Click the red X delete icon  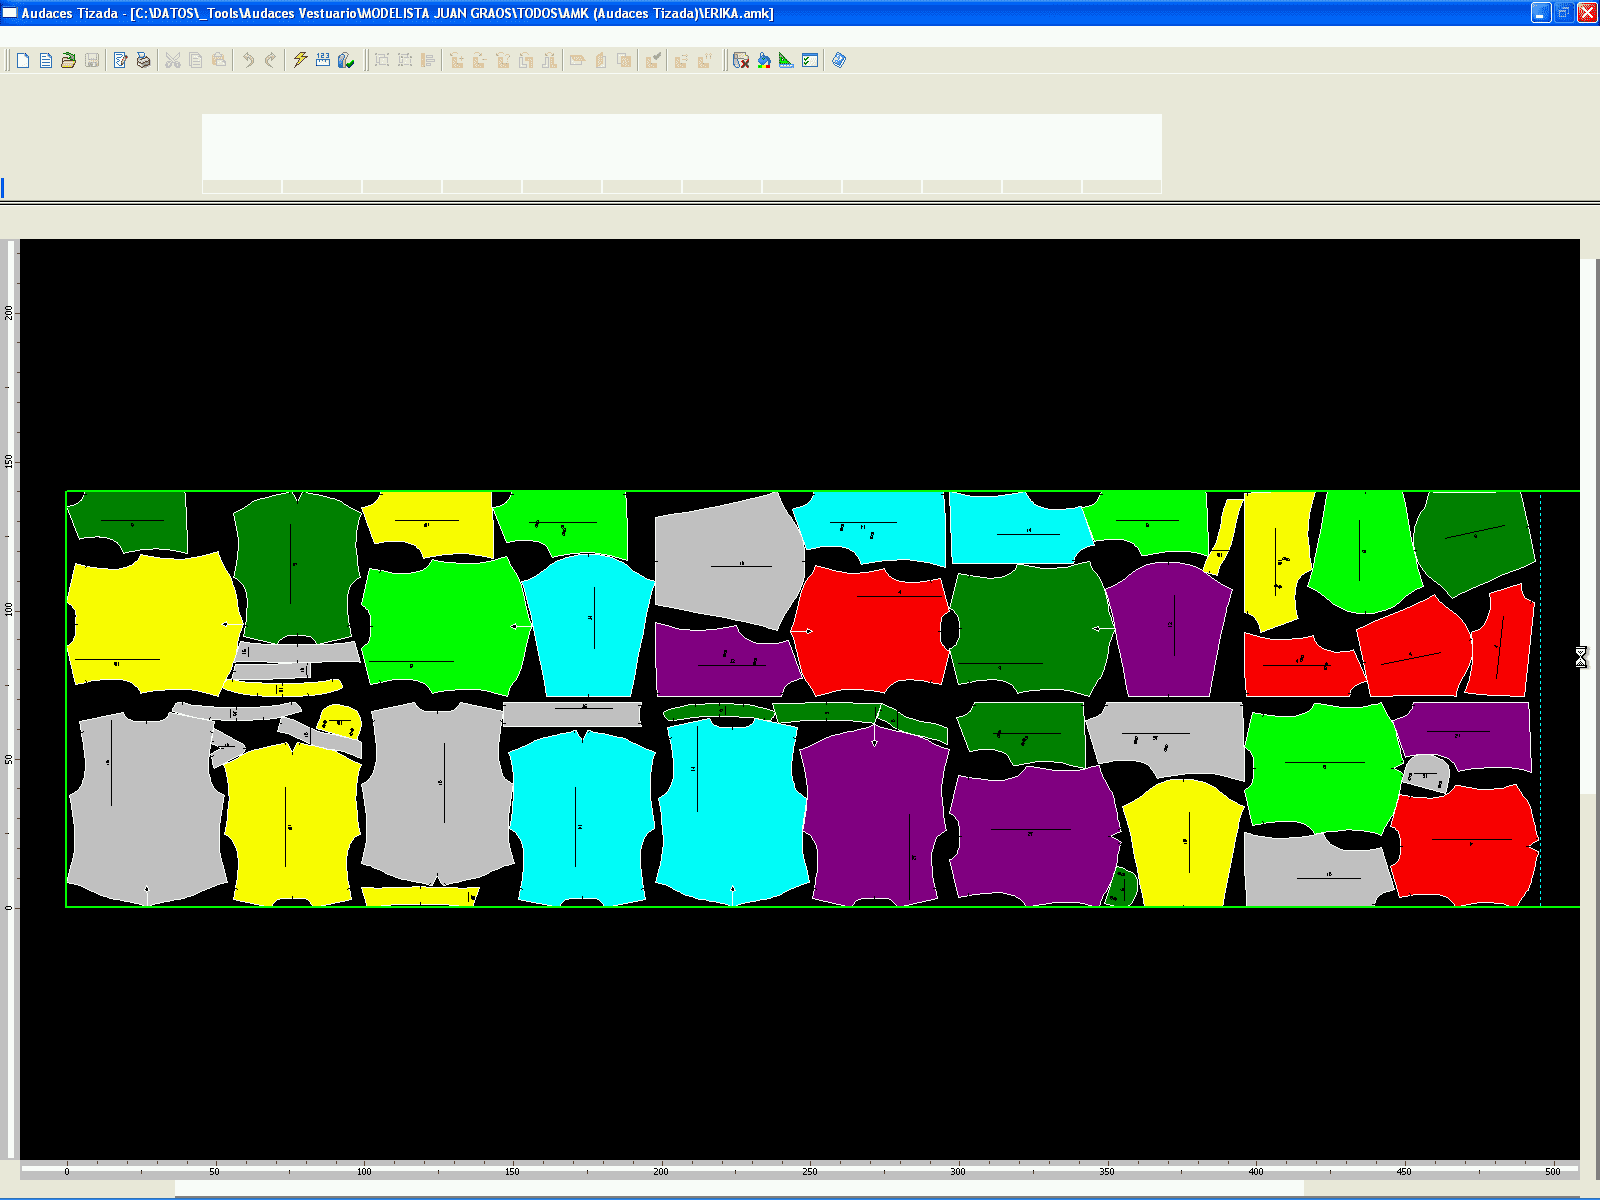point(741,61)
